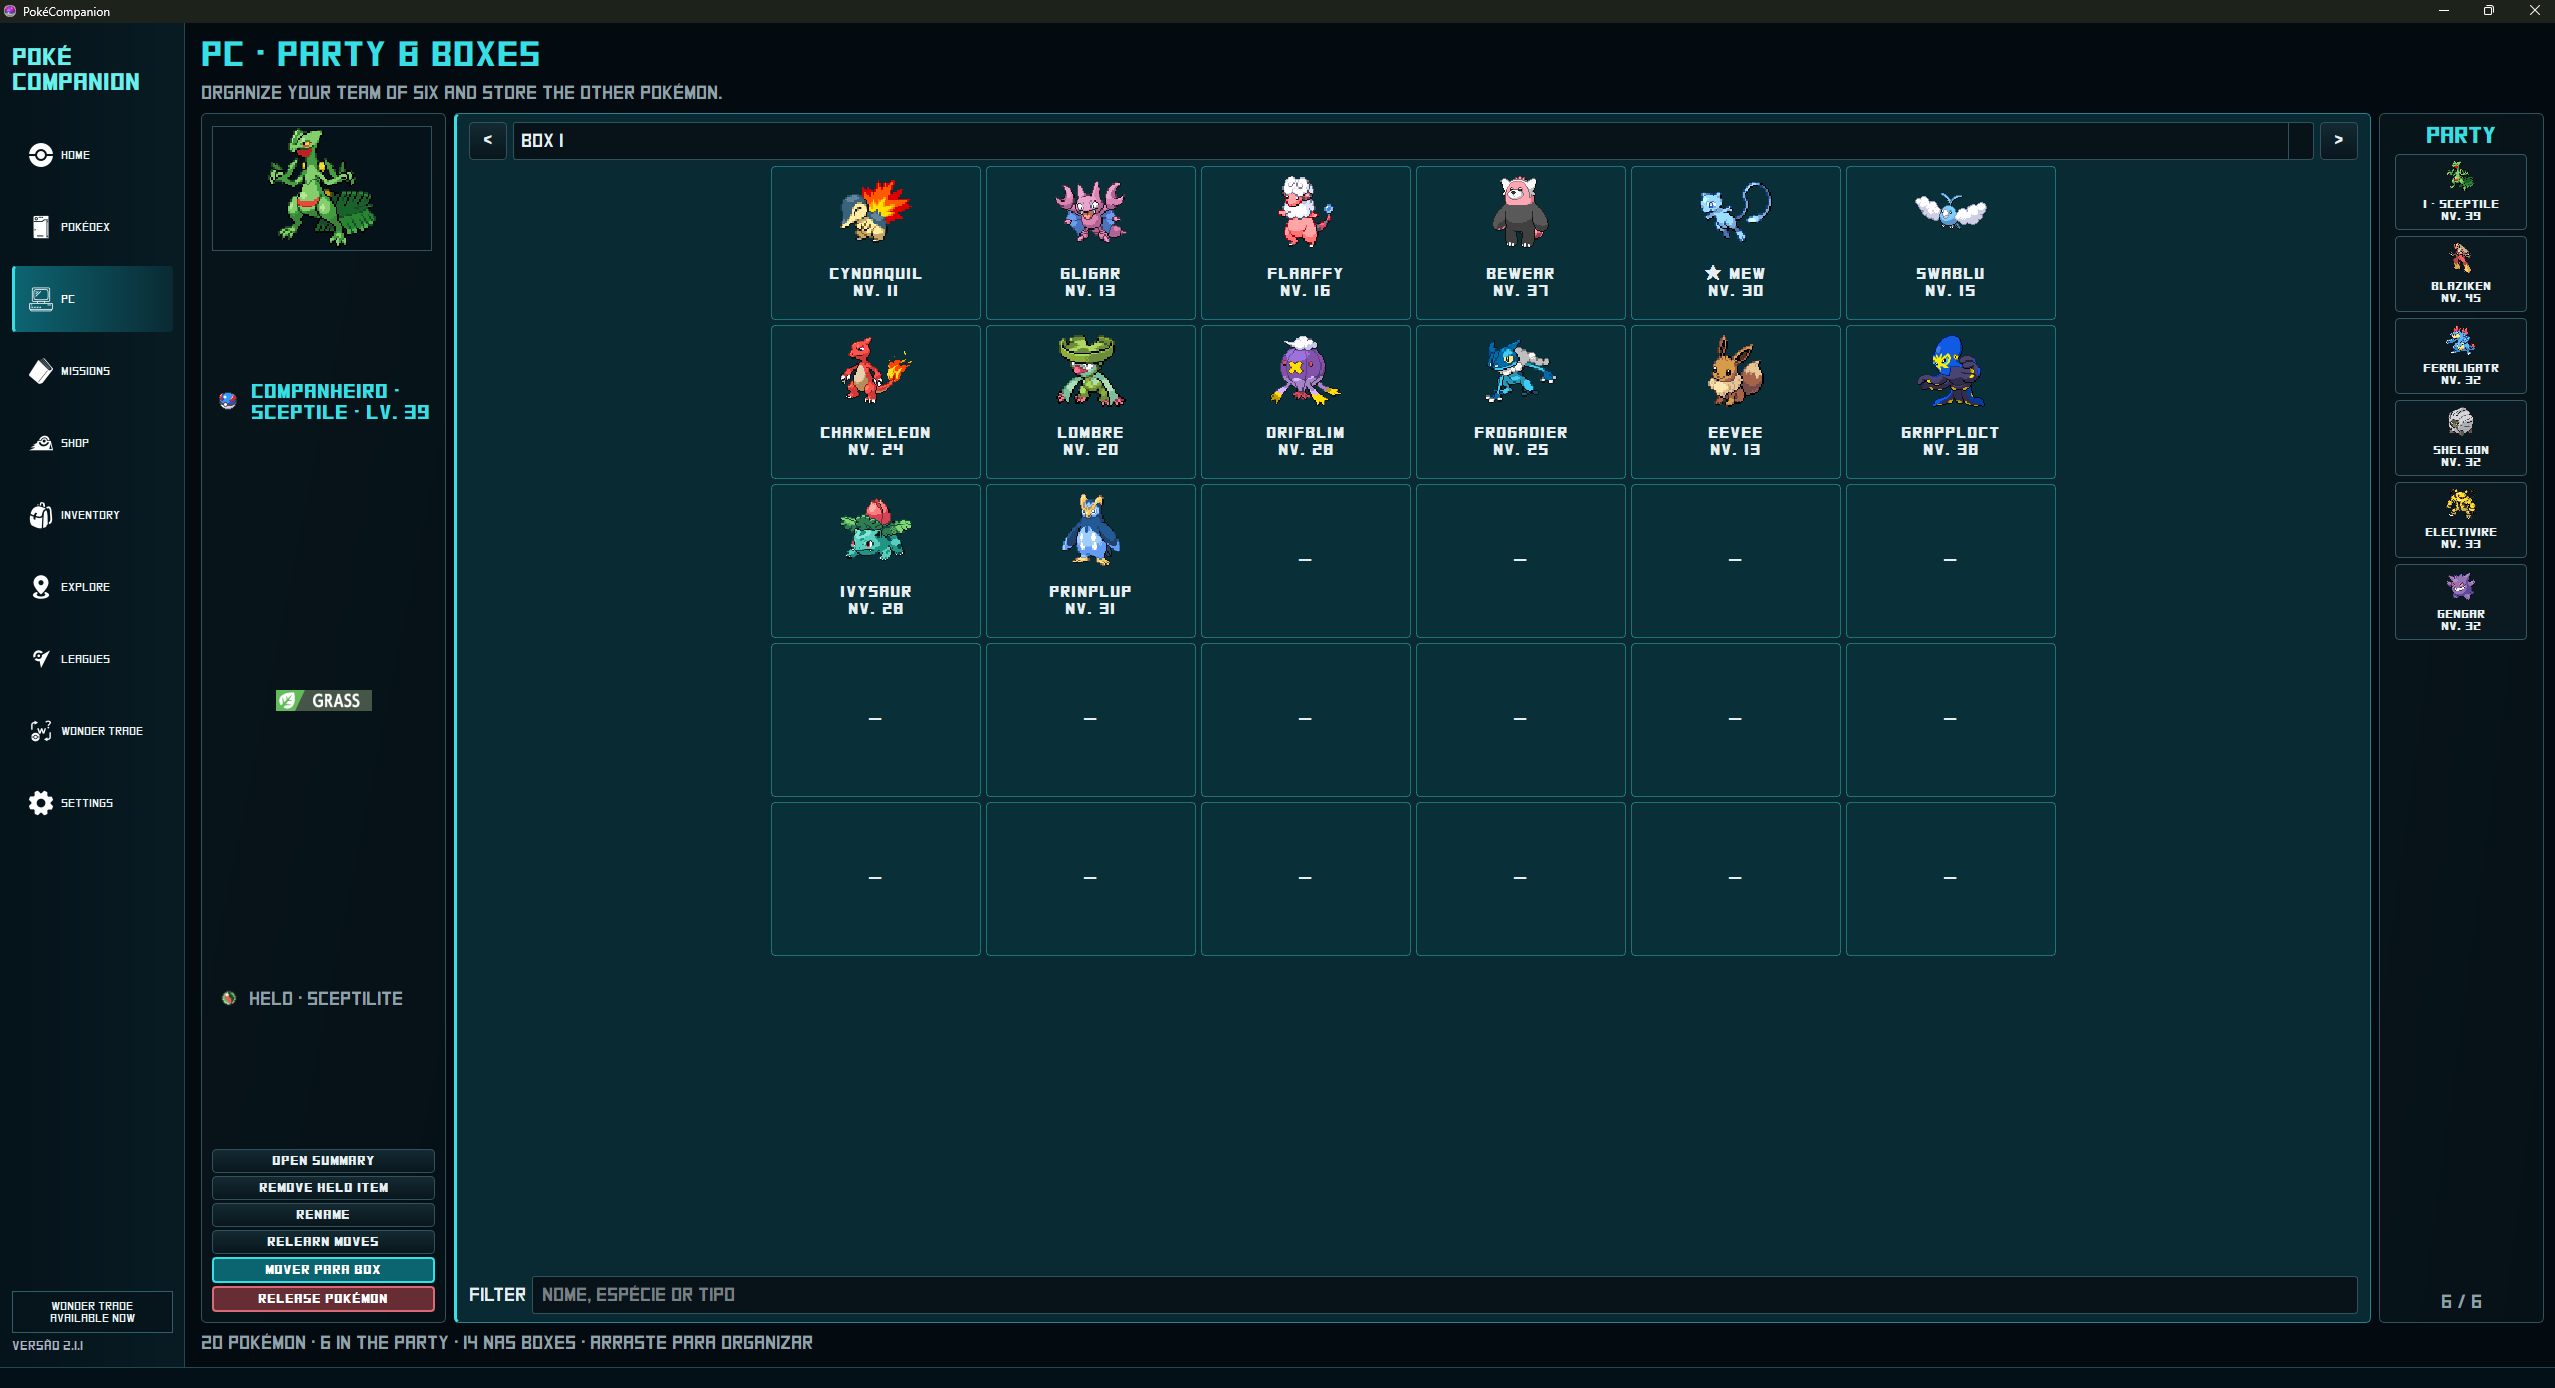Select Electivire in the party panel
This screenshot has height=1388, width=2555.
(x=2460, y=520)
